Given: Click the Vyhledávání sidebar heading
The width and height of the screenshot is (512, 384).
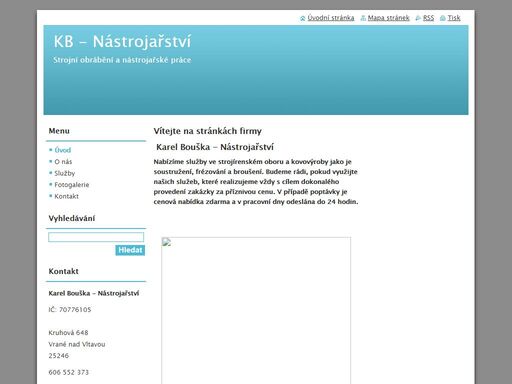Looking at the screenshot, I should coord(72,218).
